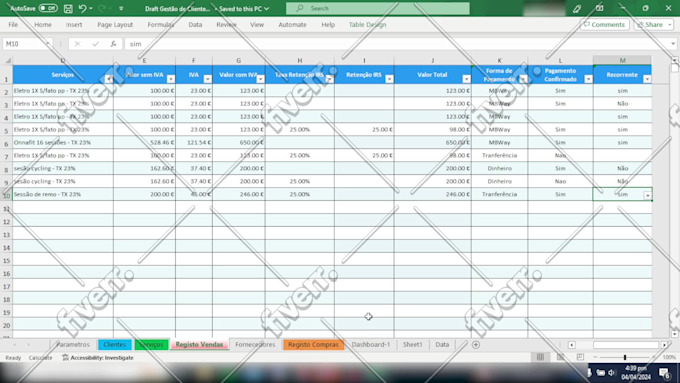Viewport: 680px width, 383px height.
Task: Open the Windows notification center icon
Action: click(x=665, y=373)
